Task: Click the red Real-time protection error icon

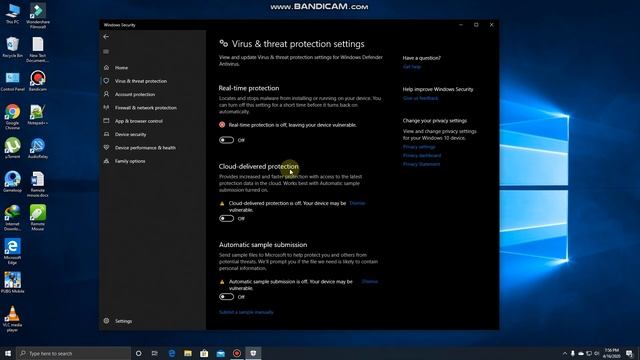Action: [222, 125]
